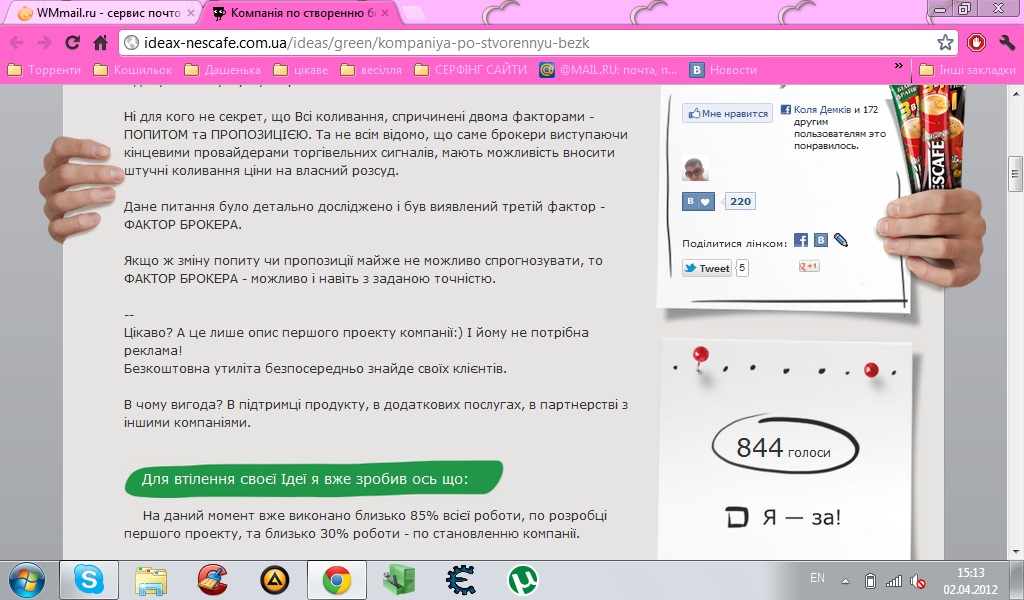Open the Дашенька bookmark folder
This screenshot has height=600, width=1024.
223,70
